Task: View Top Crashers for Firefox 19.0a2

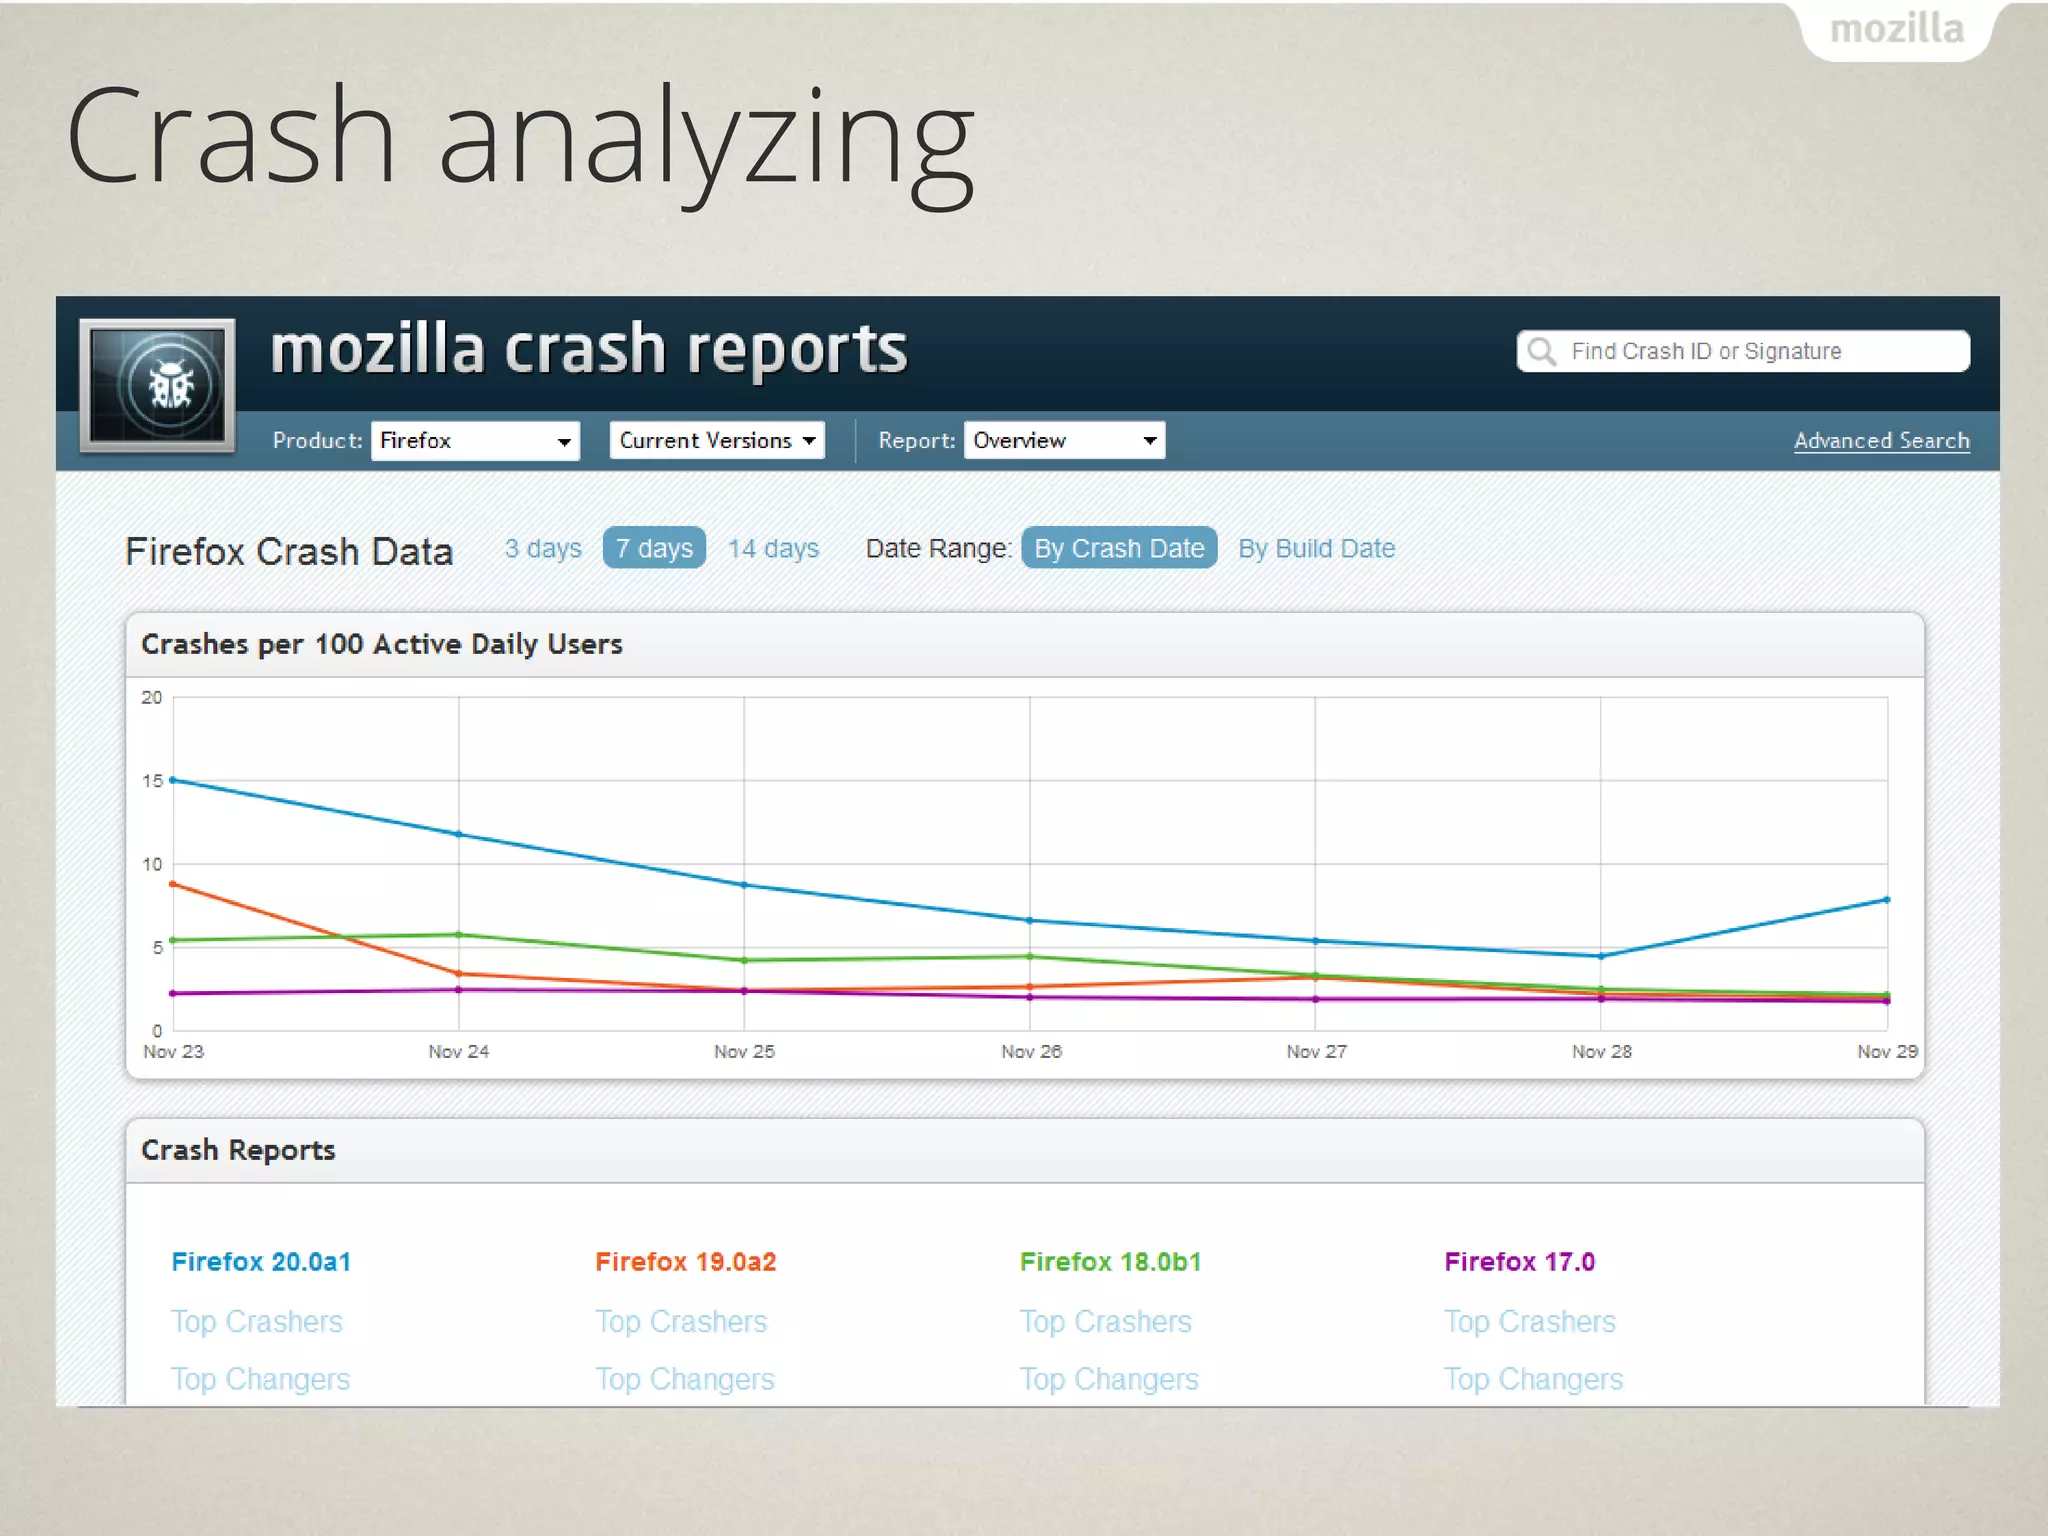Action: point(681,1322)
